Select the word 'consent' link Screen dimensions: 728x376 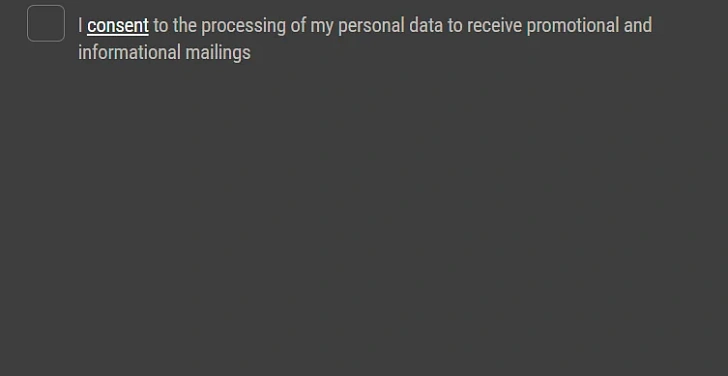[118, 26]
